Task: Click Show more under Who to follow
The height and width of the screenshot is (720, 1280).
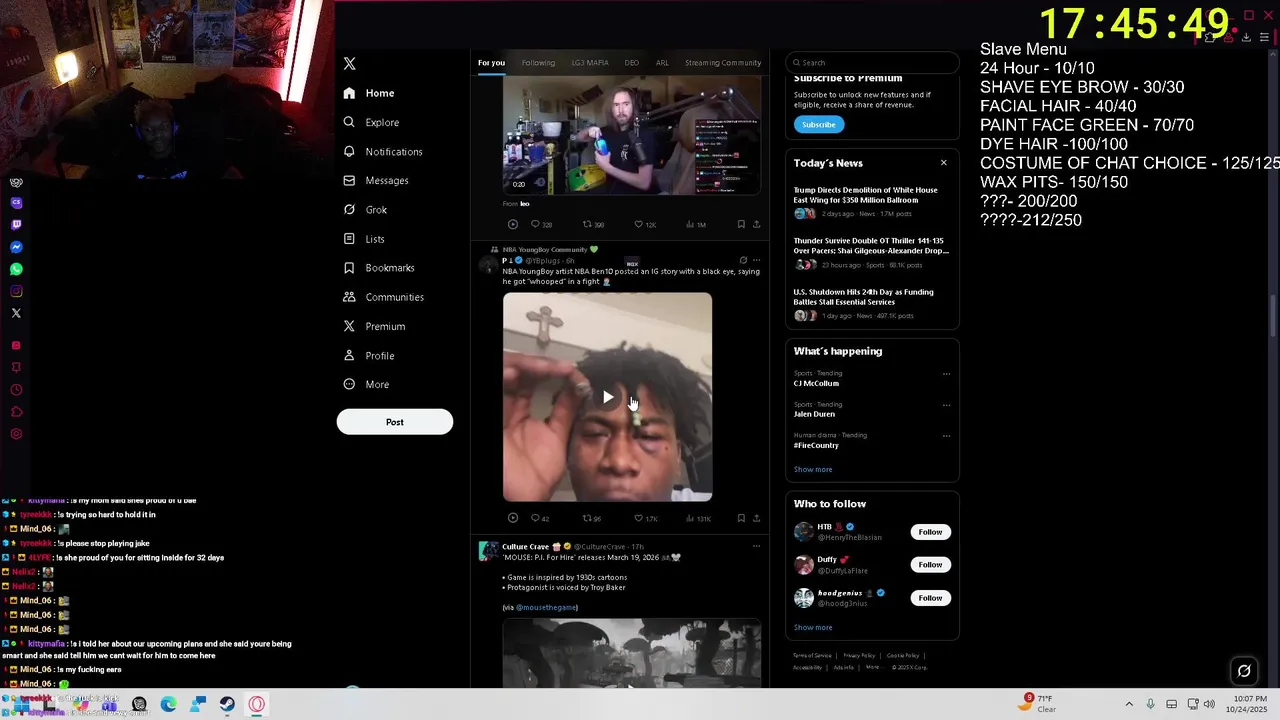Action: (x=813, y=627)
